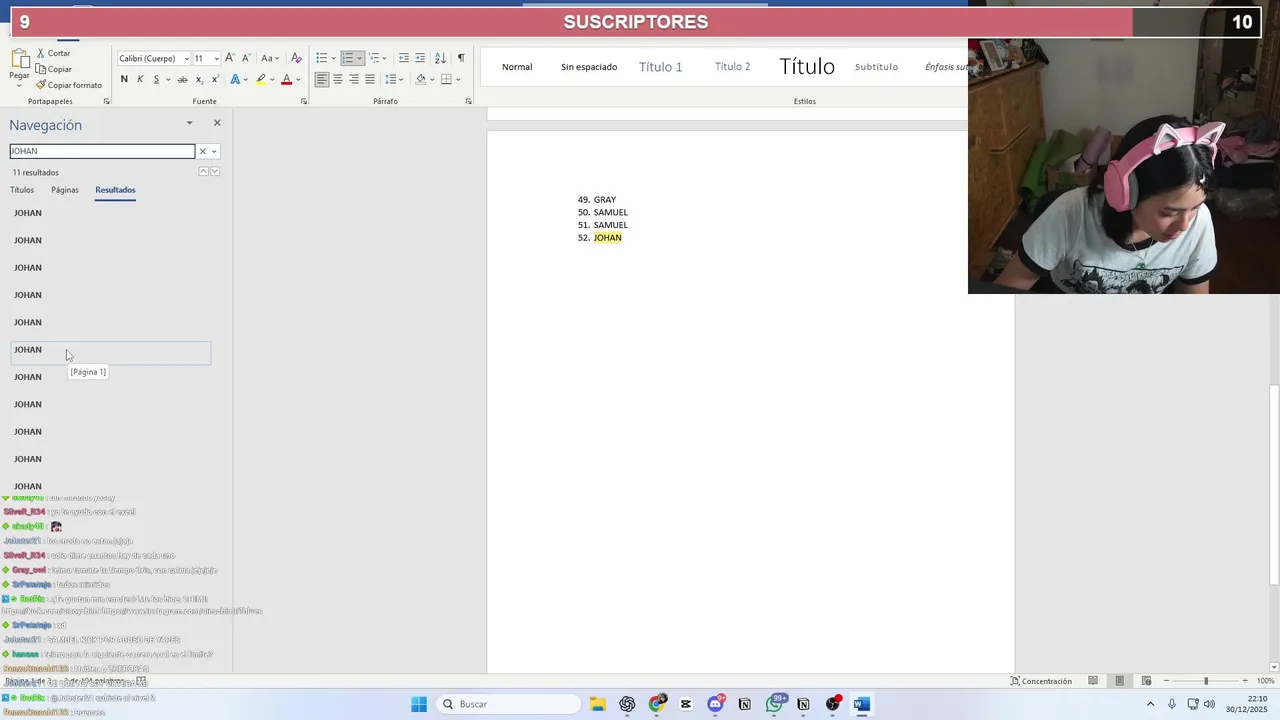The image size is (1280, 720).
Task: Click the JOHAN search field
Action: (x=102, y=151)
